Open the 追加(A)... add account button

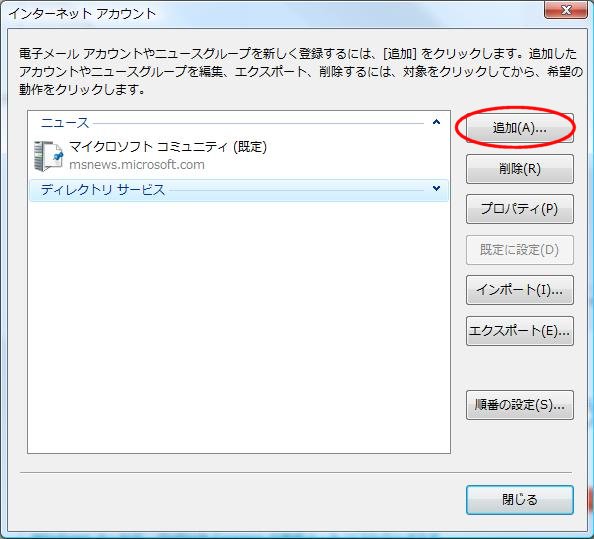click(x=520, y=128)
